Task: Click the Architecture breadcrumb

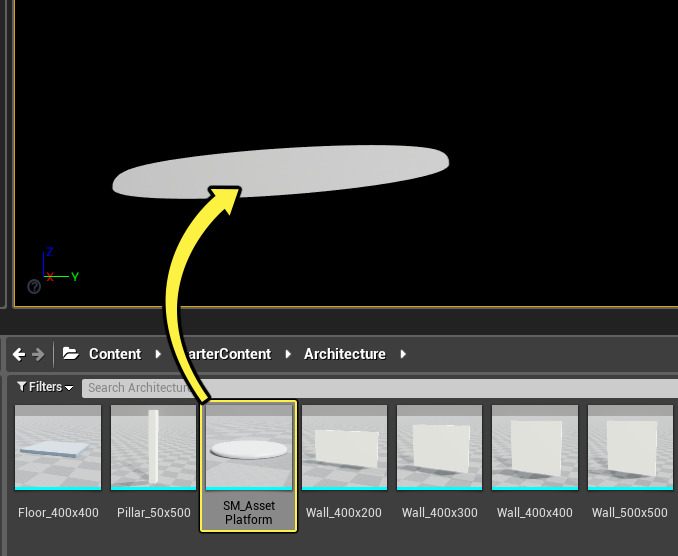Action: pos(345,354)
